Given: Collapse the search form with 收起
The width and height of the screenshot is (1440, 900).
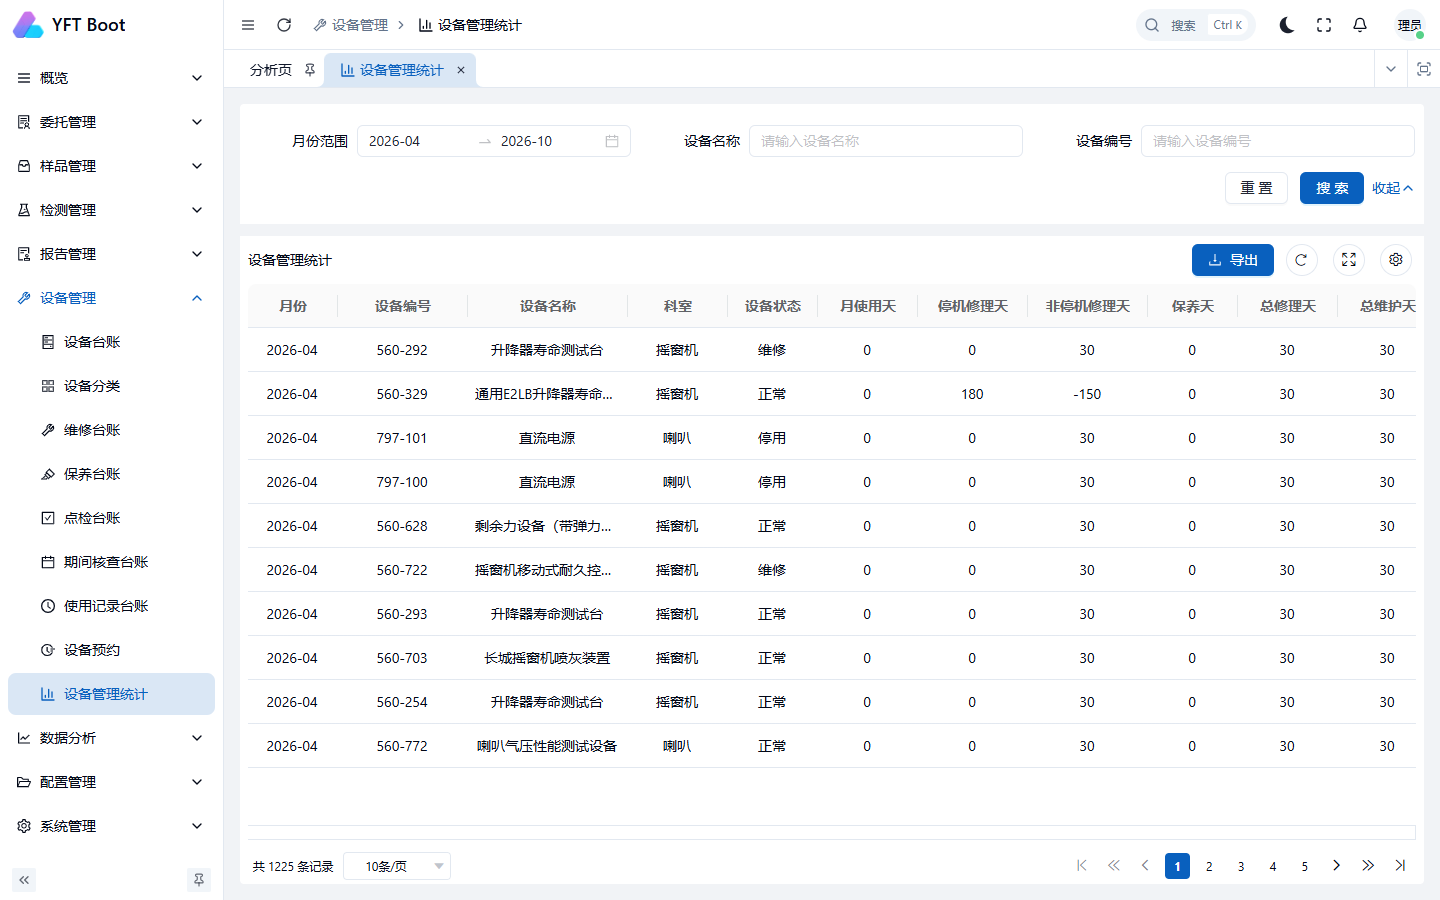Looking at the screenshot, I should (x=1392, y=188).
